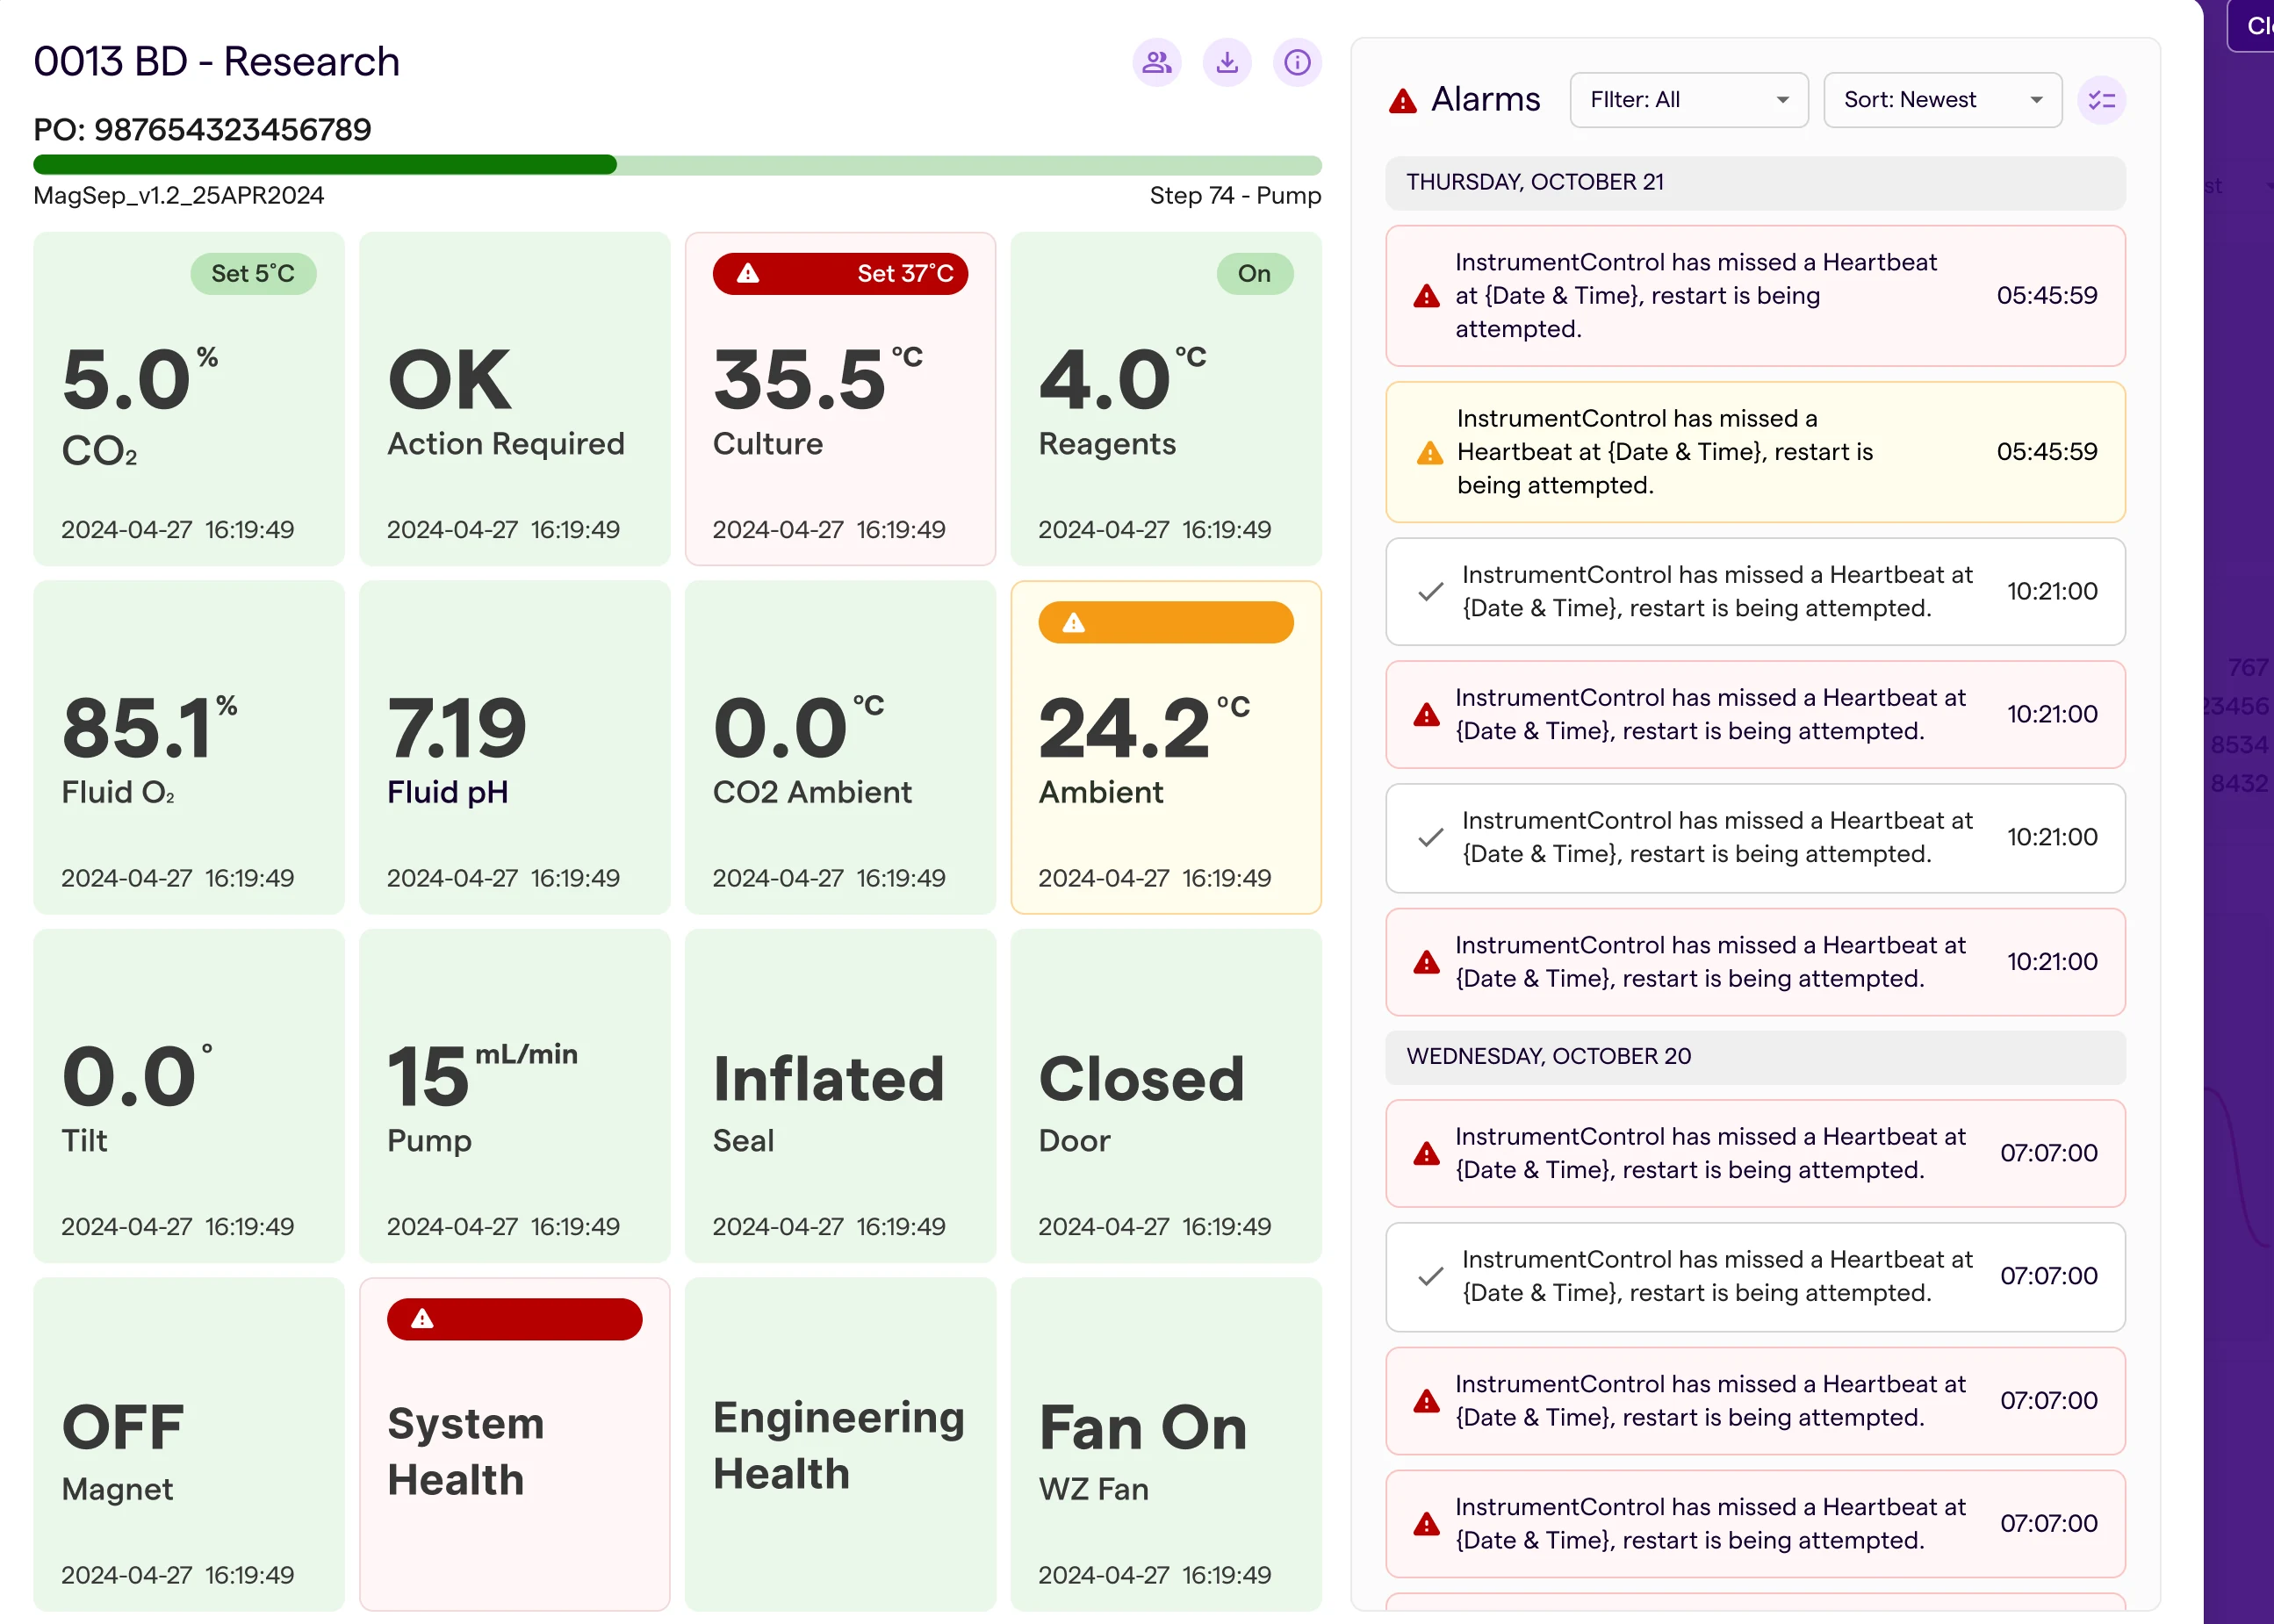Screen dimensions: 2274x1624
Task: Open the Filter: All dropdown
Action: (1689, 100)
